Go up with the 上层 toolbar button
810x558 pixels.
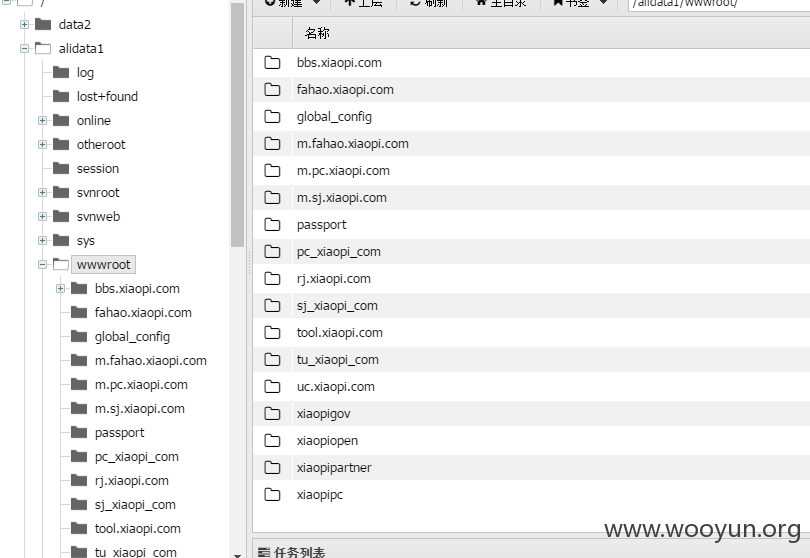tap(364, 3)
